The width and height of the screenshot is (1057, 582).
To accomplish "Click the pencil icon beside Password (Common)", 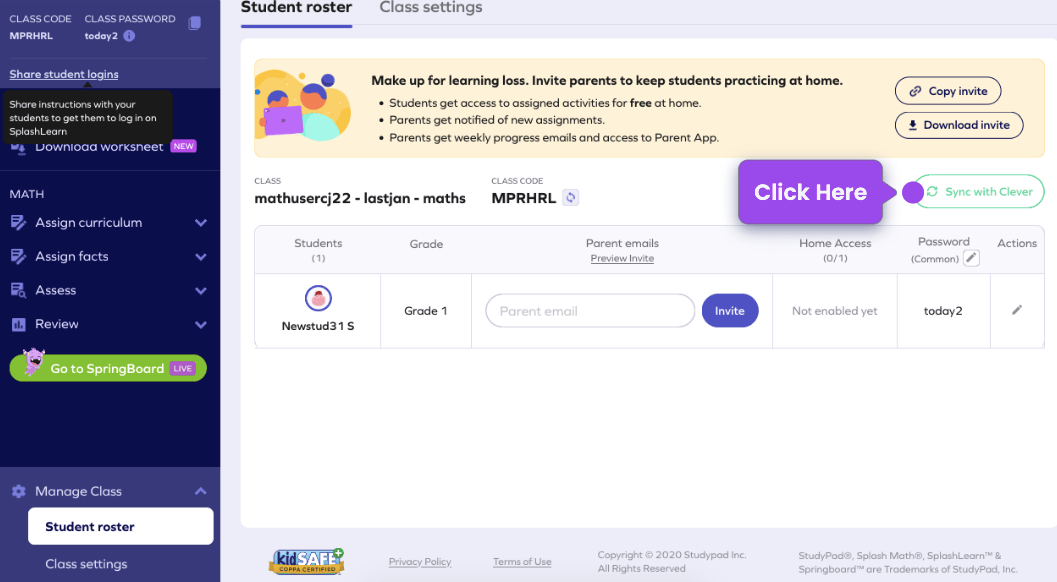I will pyautogui.click(x=970, y=257).
